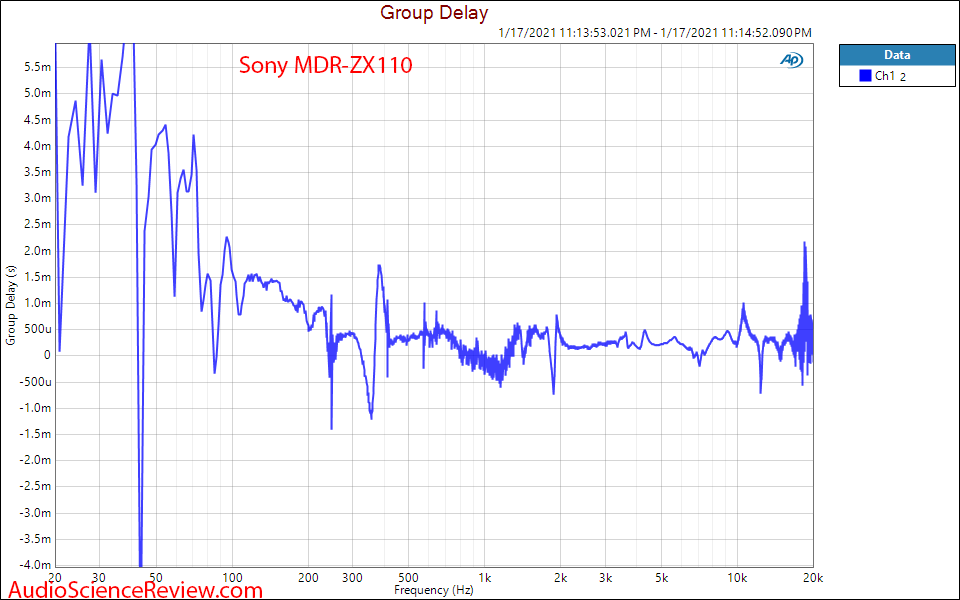960x600 pixels.
Task: Click the '3.5m' y-axis tick label
Action: click(x=37, y=172)
